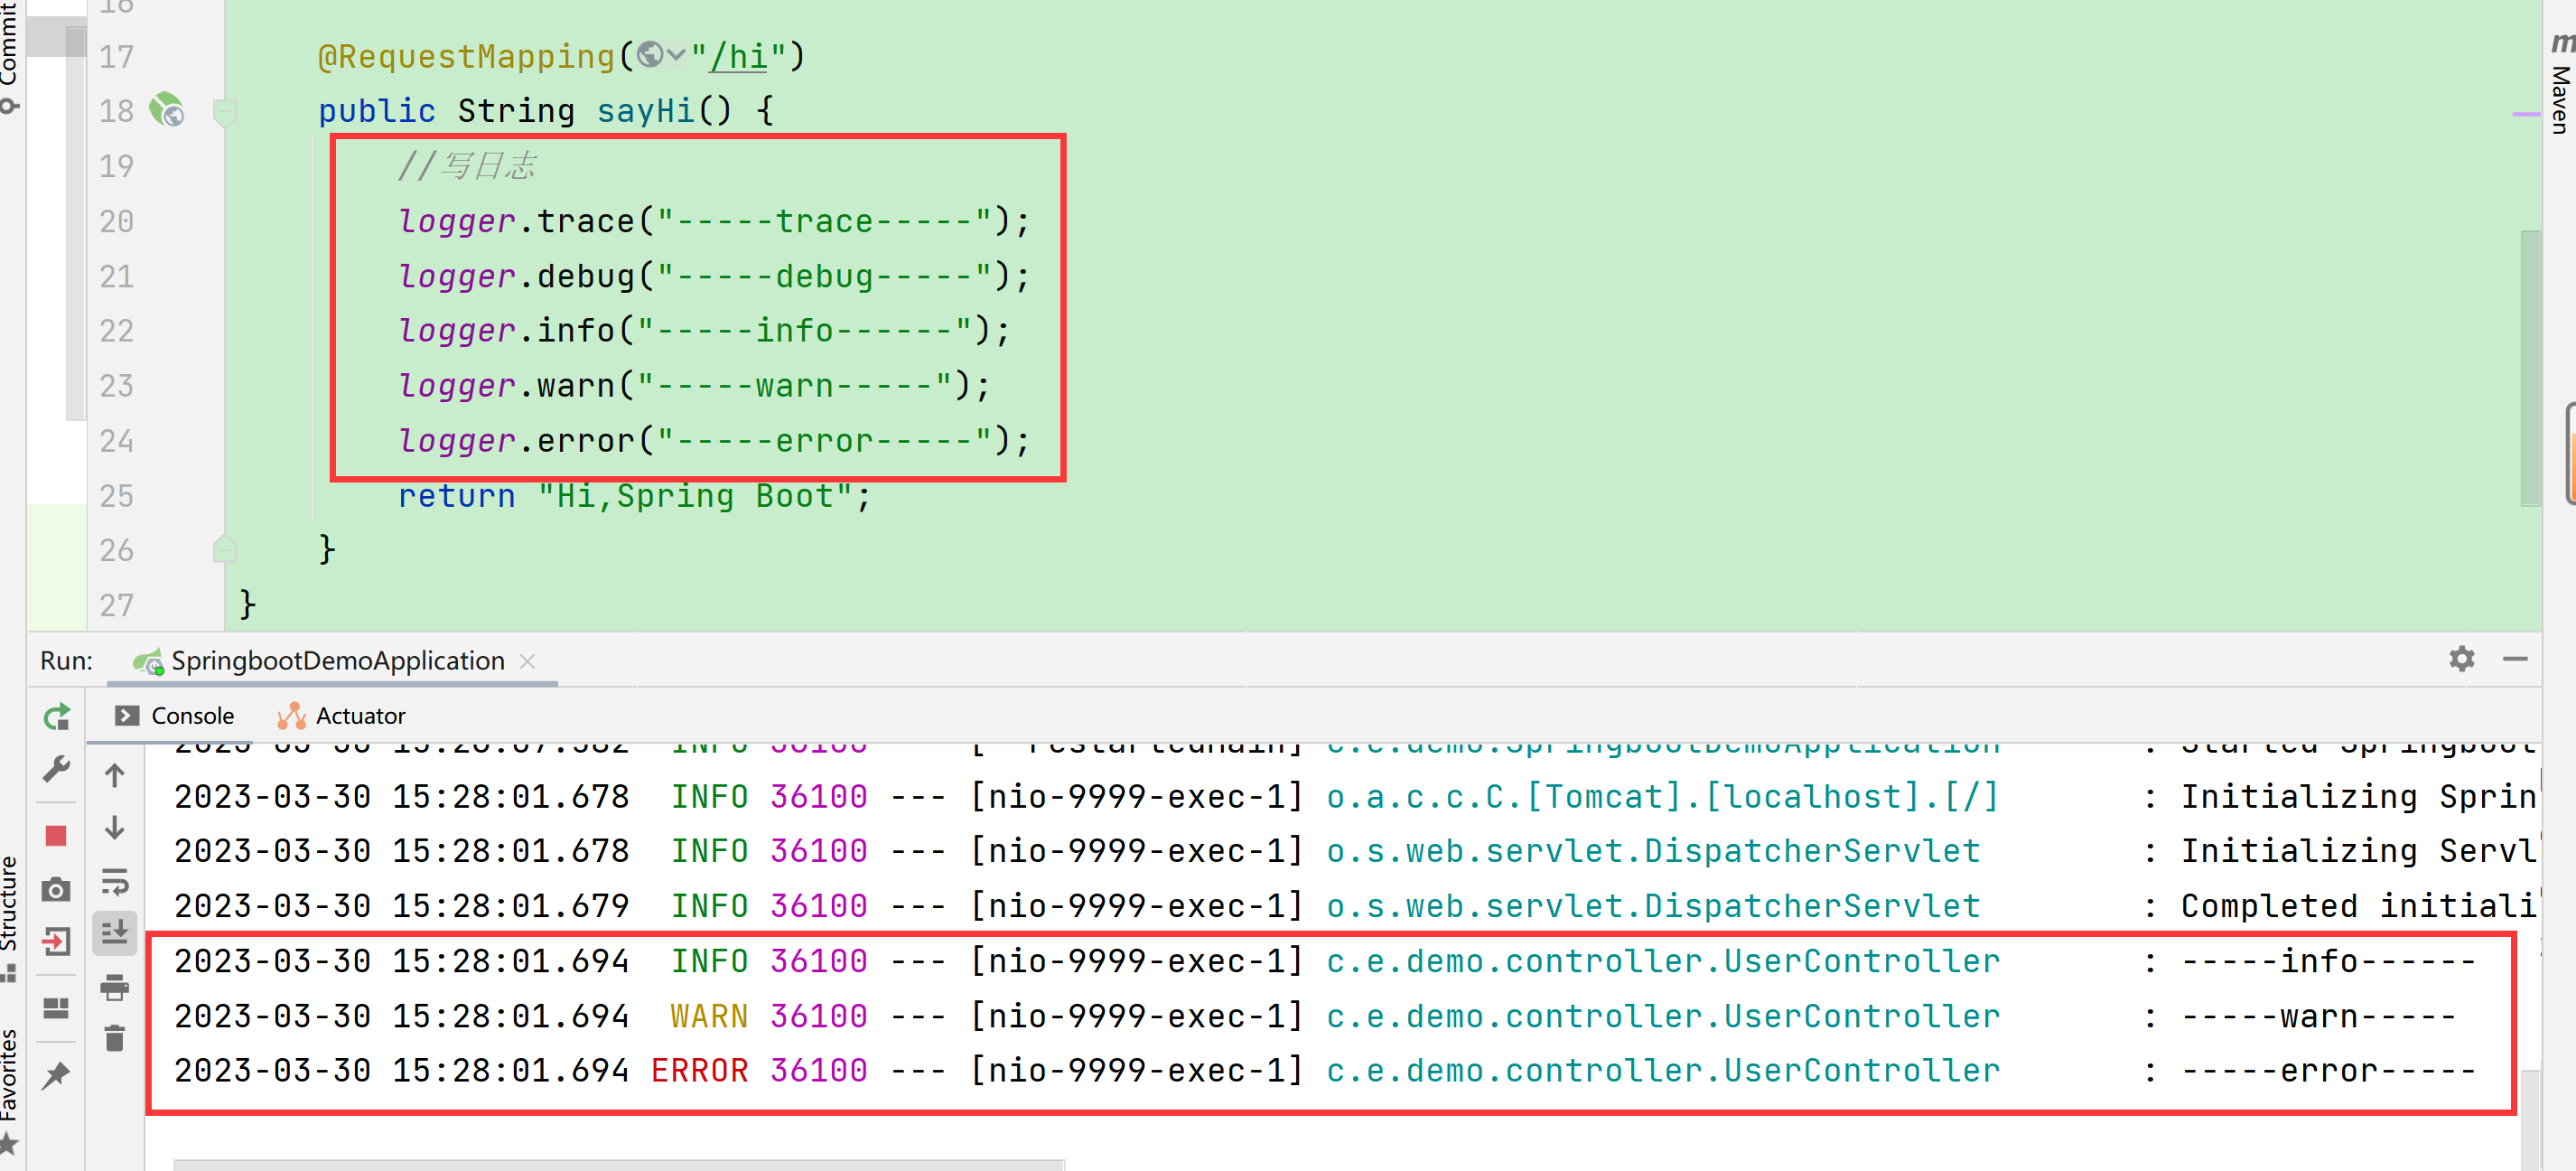Collapse sayHi method fold marker

(x=224, y=111)
